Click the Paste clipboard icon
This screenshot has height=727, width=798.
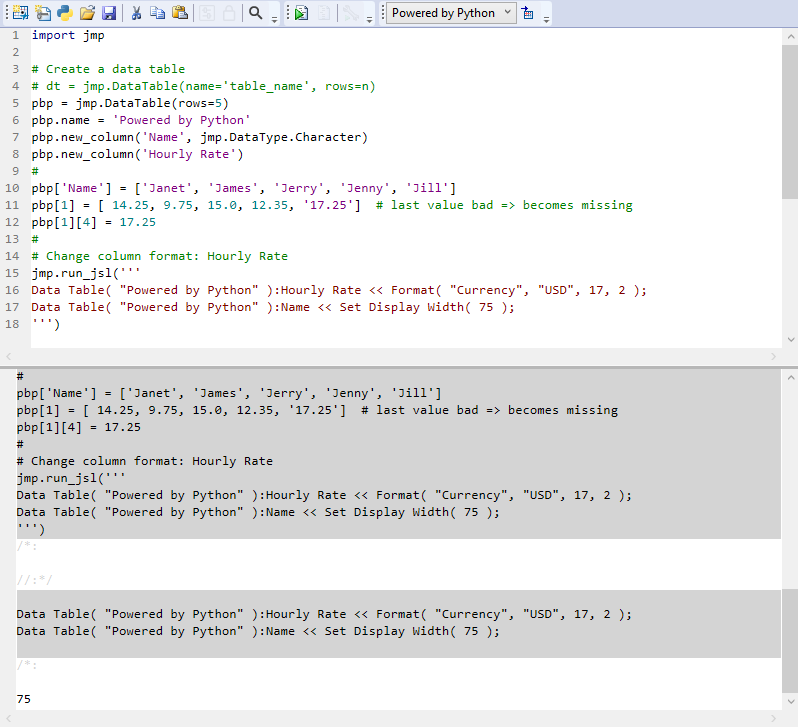point(179,13)
